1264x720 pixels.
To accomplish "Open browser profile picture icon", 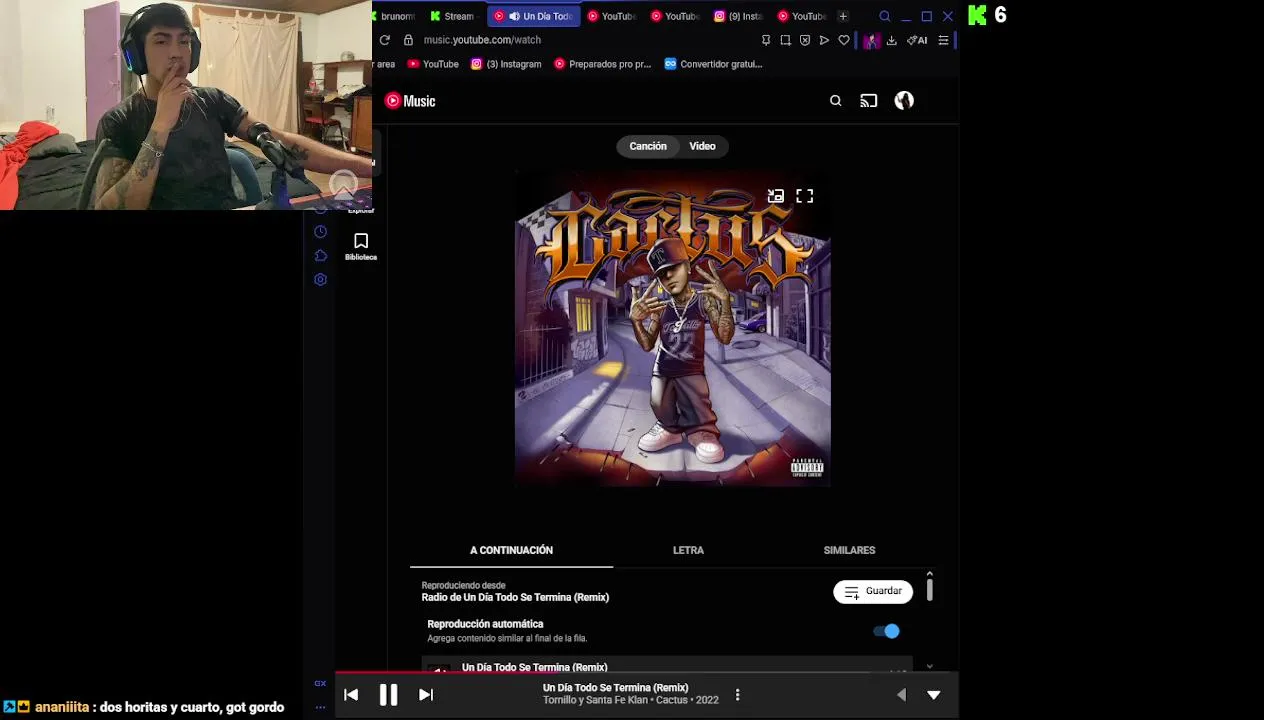I will point(871,40).
